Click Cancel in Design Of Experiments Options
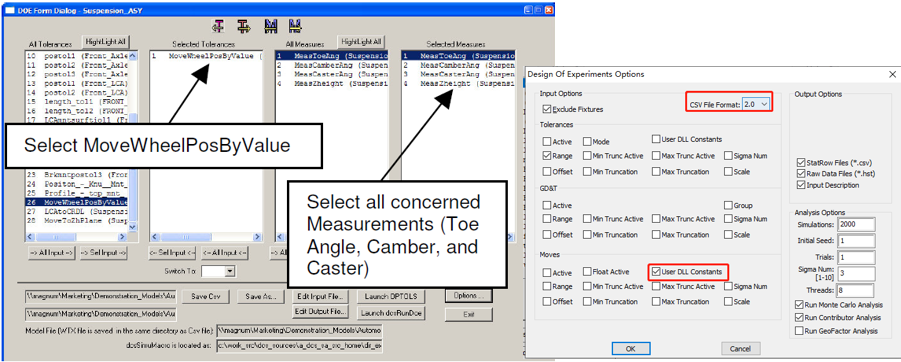The image size is (901, 362). pos(741,348)
